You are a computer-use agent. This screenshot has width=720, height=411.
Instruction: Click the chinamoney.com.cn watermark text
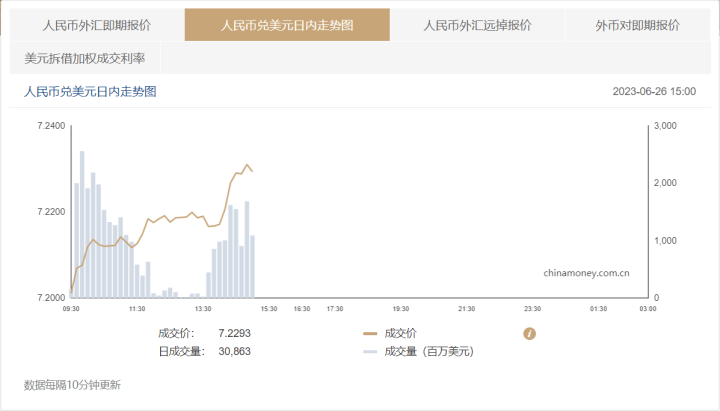point(586,272)
